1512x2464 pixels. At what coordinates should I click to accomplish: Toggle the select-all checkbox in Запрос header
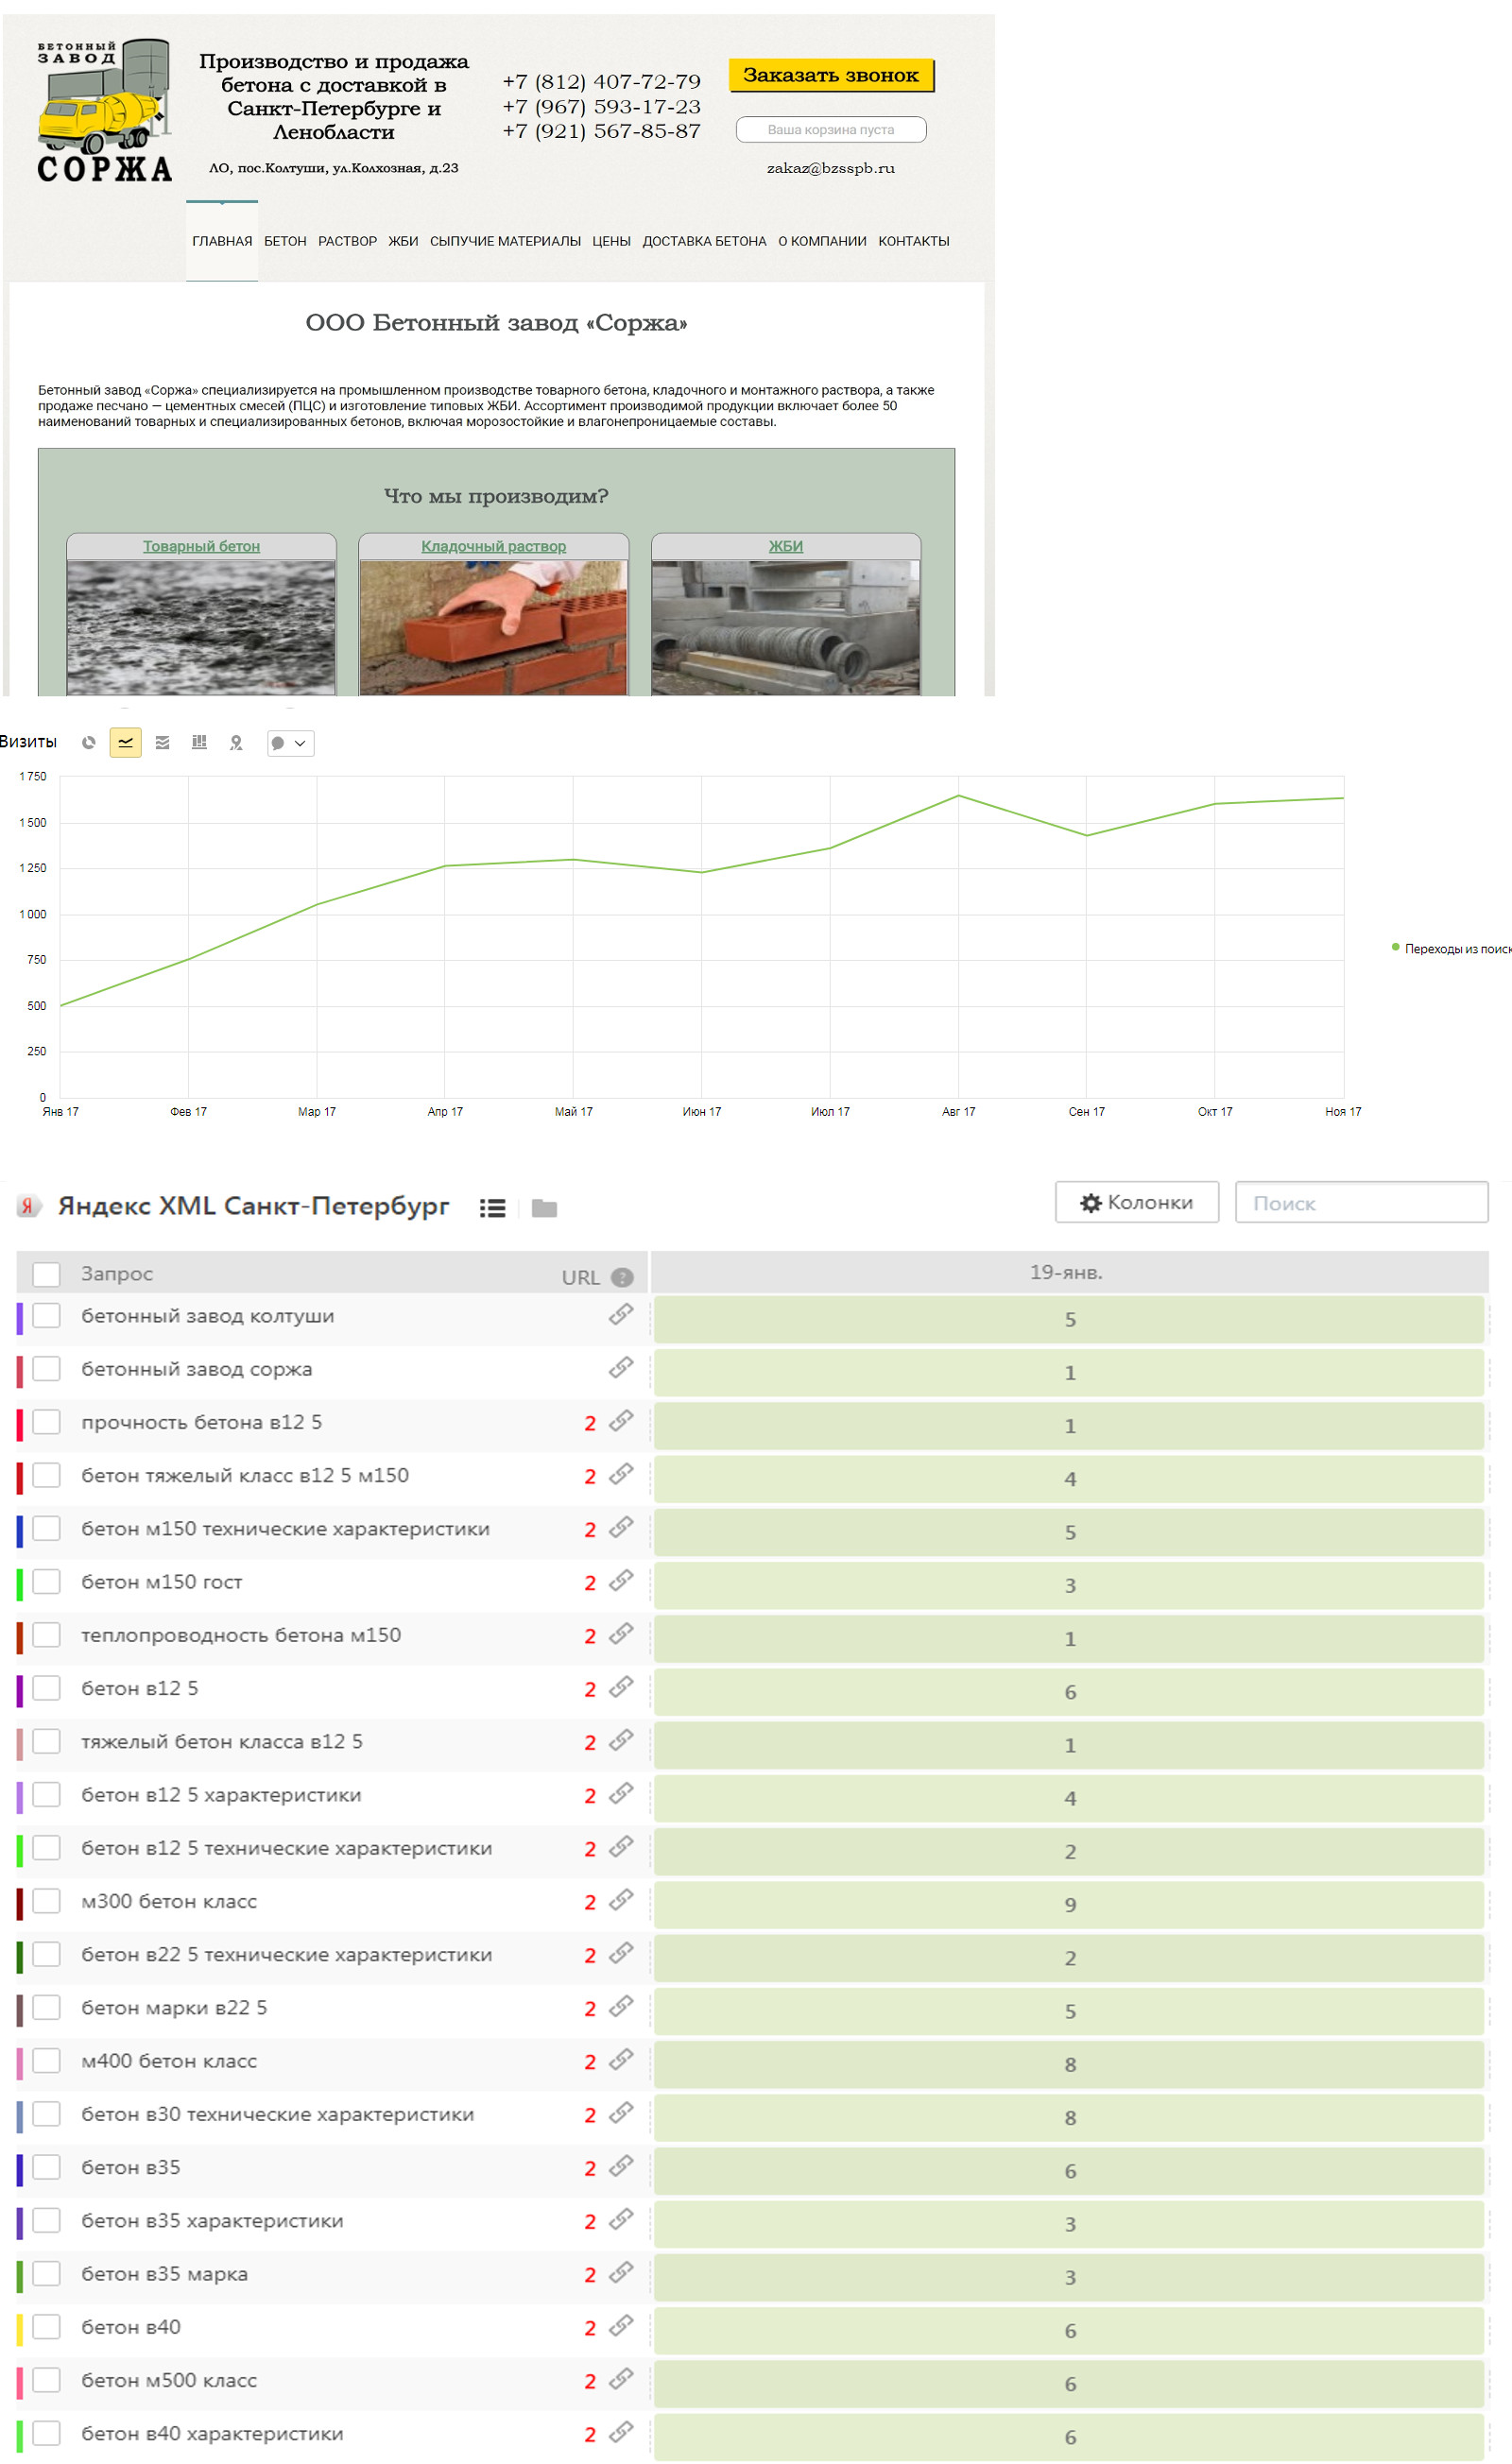pyautogui.click(x=46, y=1274)
